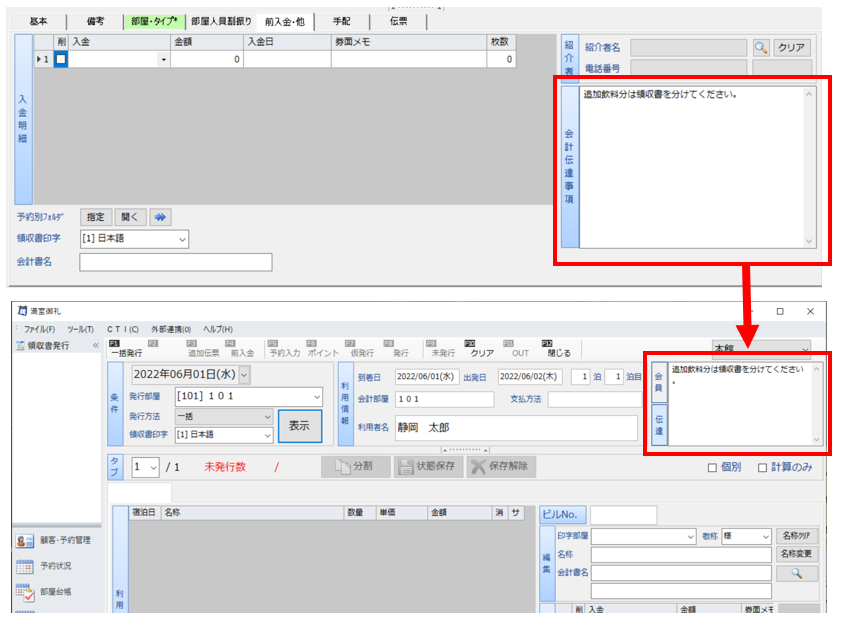Enable the 個別 checkbox
This screenshot has height=623, width=844.
(x=712, y=467)
